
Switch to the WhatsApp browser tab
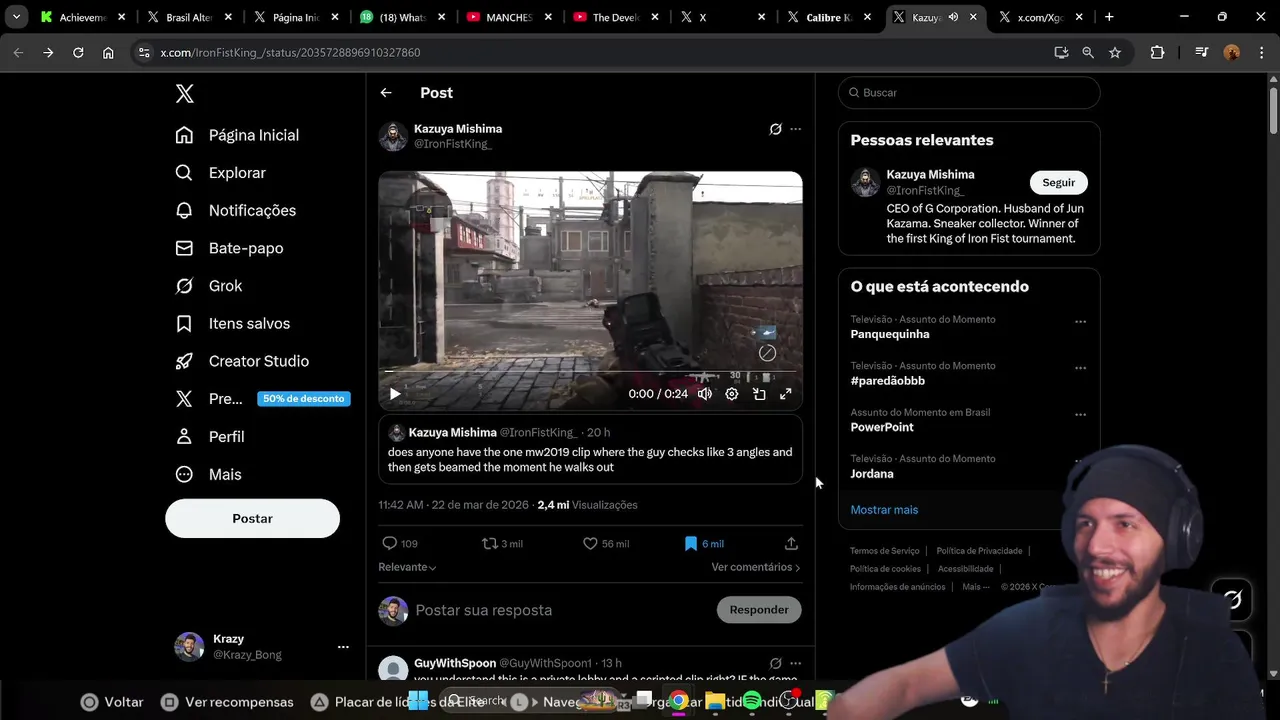tap(402, 17)
